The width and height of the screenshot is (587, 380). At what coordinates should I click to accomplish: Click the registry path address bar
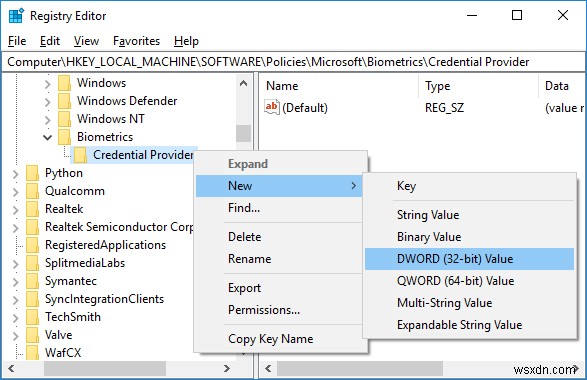(294, 62)
